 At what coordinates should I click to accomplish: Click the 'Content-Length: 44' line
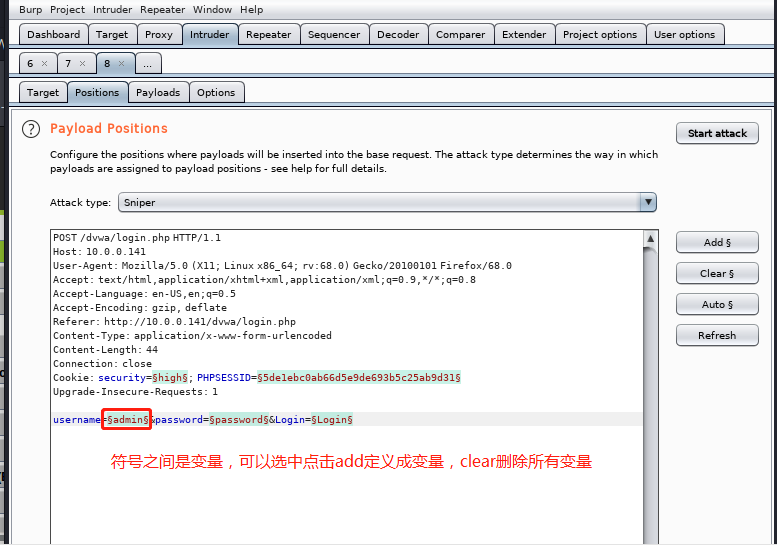point(106,350)
